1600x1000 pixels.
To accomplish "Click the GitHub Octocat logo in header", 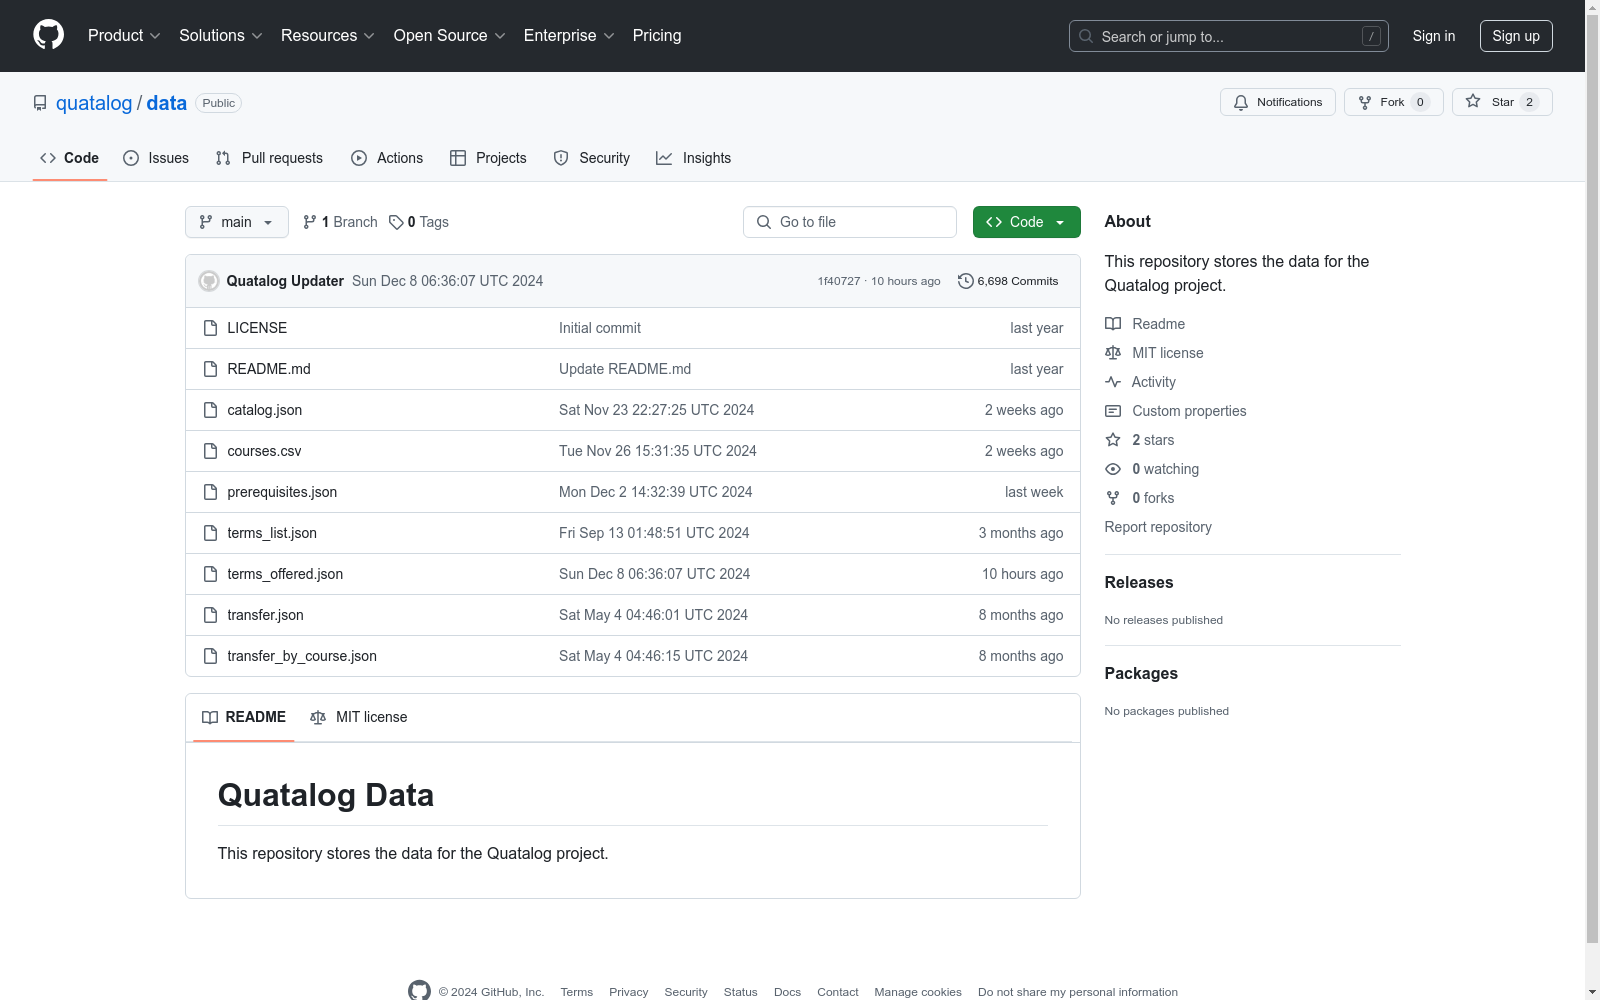I will [48, 35].
